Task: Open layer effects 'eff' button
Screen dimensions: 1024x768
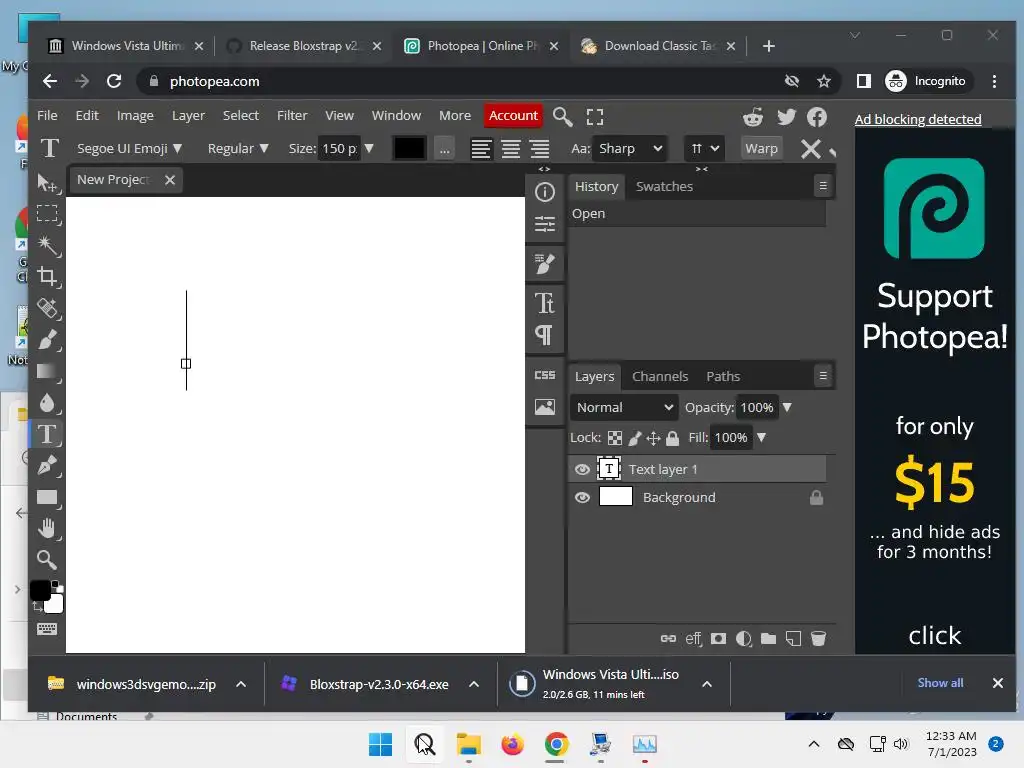Action: 694,638
